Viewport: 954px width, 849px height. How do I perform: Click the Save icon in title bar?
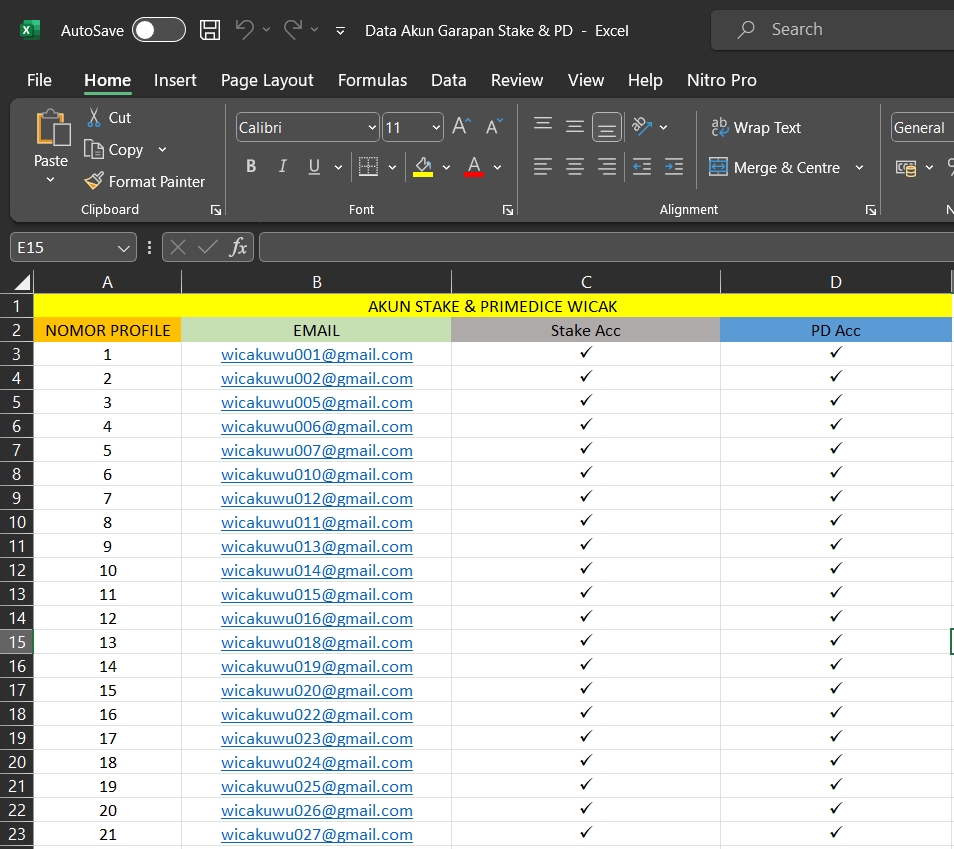(210, 30)
